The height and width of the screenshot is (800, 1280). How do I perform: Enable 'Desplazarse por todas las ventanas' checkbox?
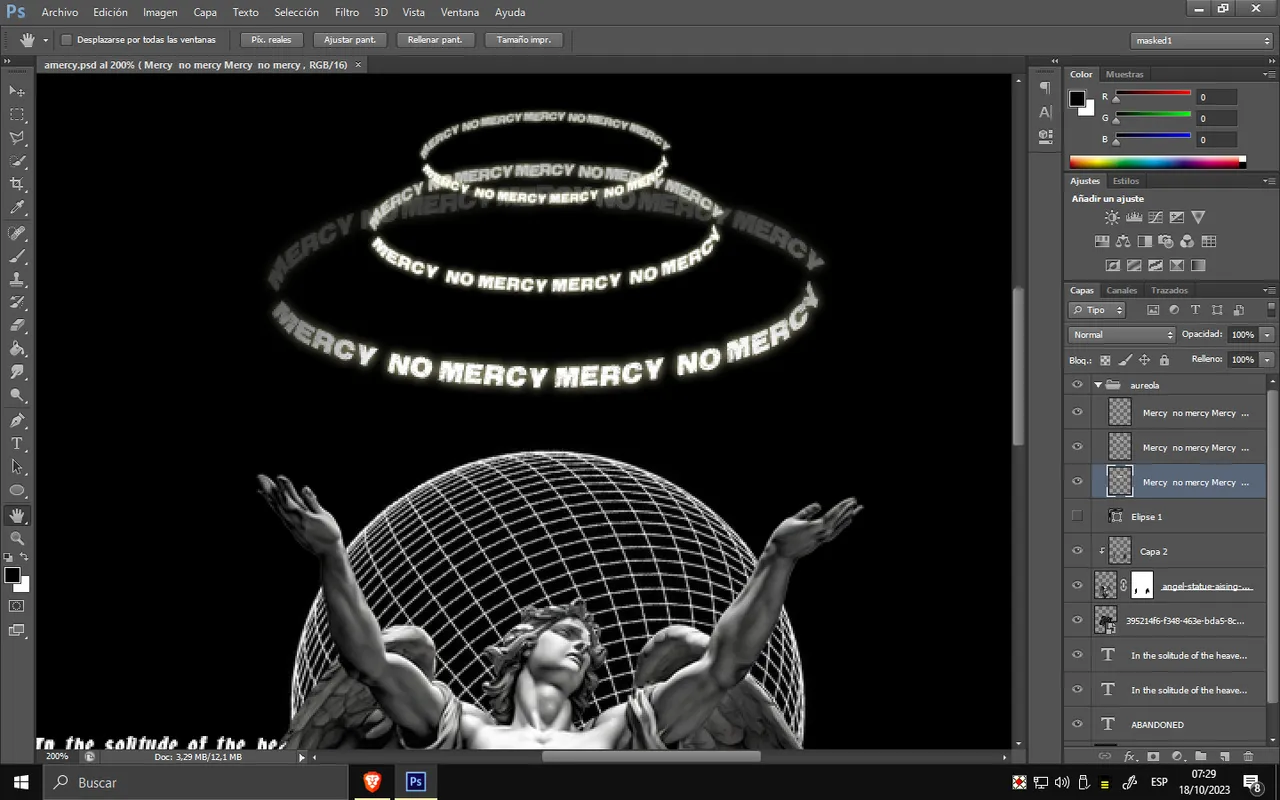coord(67,40)
